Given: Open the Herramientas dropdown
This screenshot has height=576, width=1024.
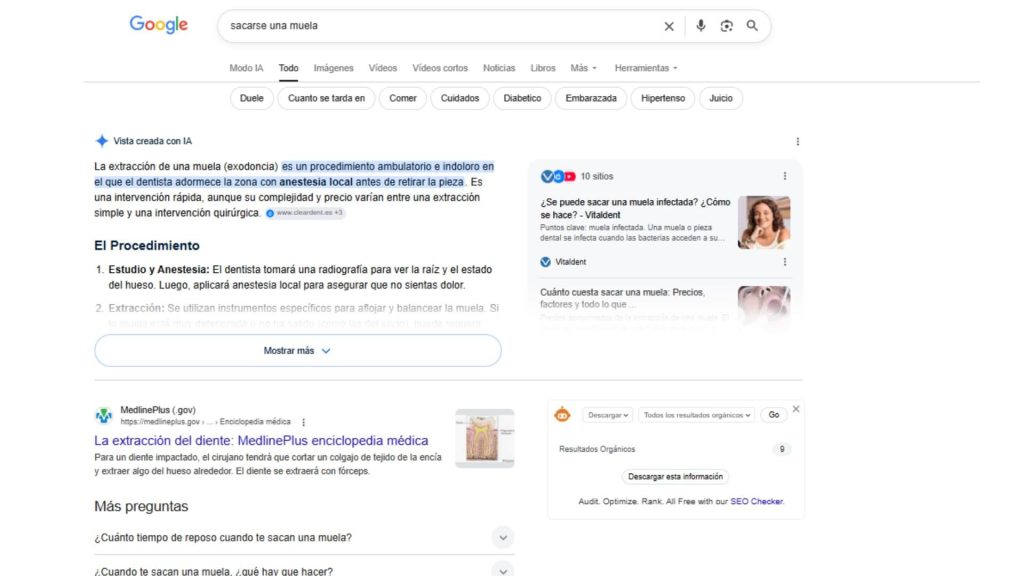Looking at the screenshot, I should 646,68.
